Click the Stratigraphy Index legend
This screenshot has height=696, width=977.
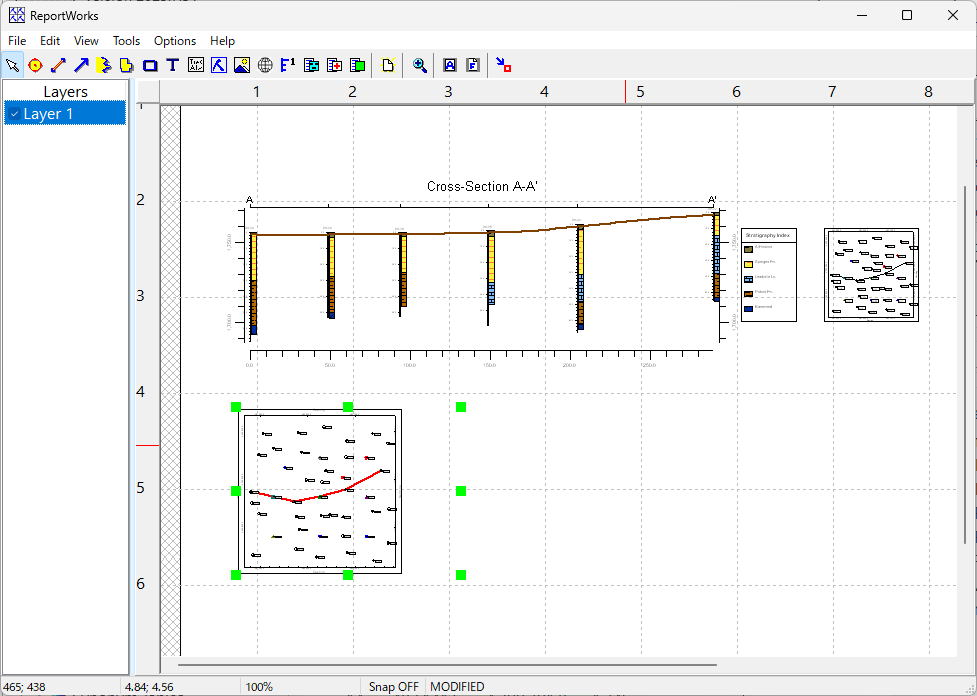pos(768,275)
